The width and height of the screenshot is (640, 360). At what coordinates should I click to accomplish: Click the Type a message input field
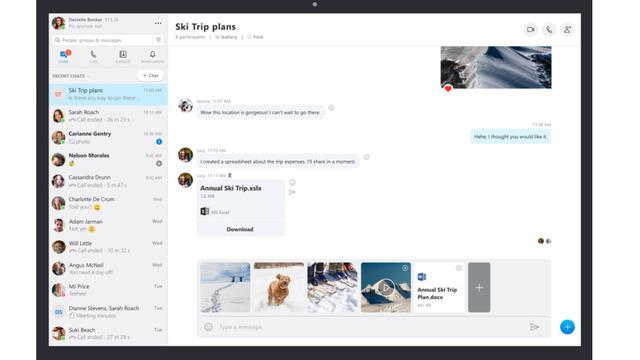(371, 327)
